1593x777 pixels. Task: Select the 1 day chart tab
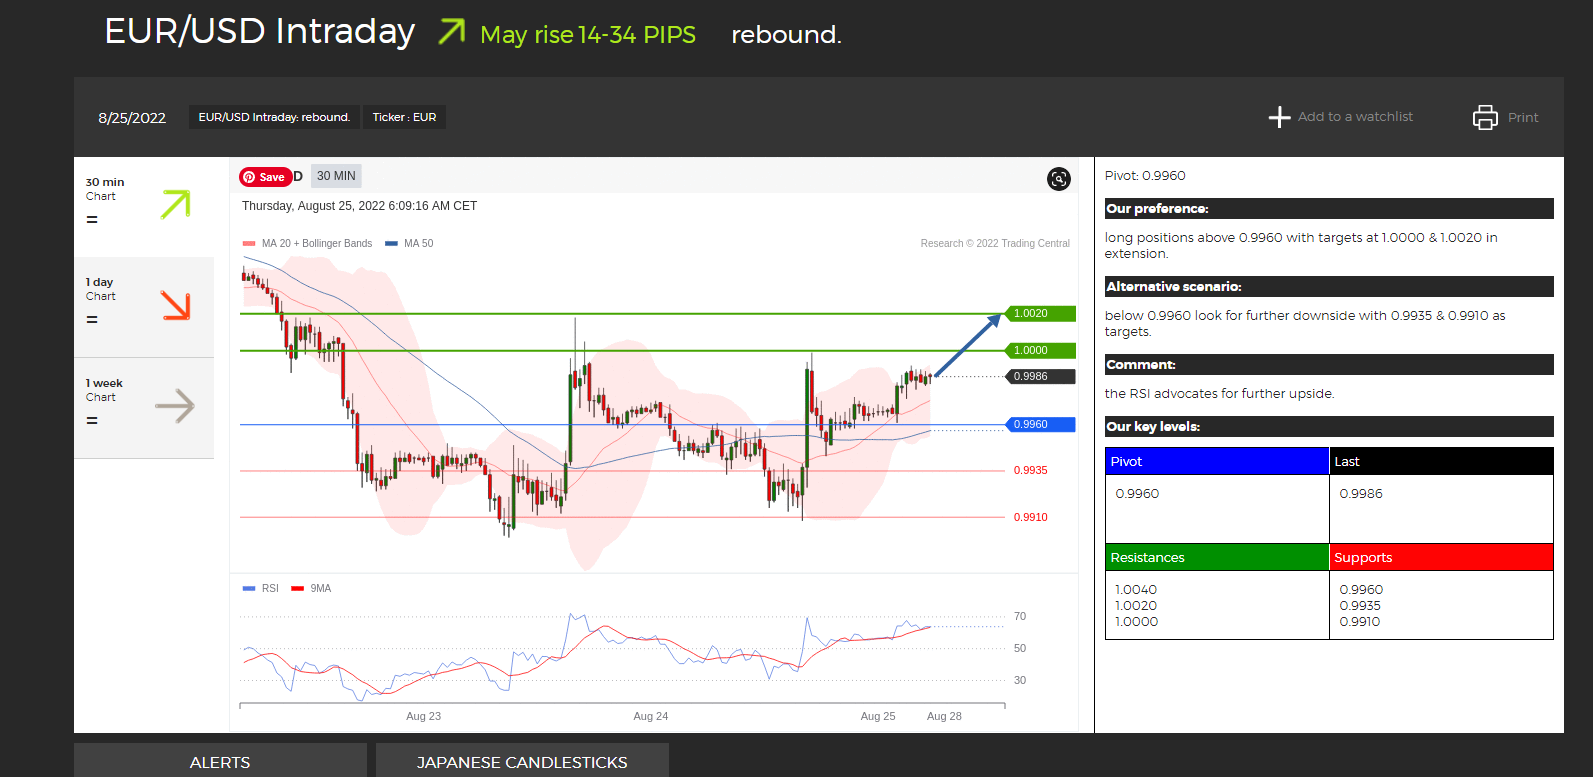tap(144, 307)
